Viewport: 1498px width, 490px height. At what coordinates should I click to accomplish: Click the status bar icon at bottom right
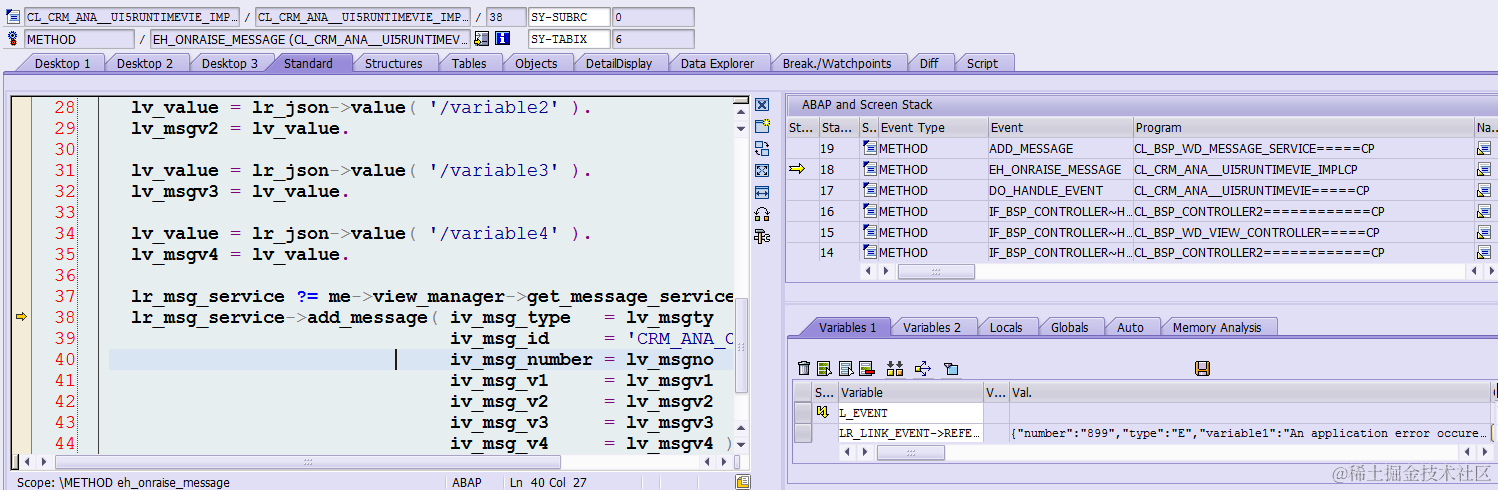pos(743,482)
